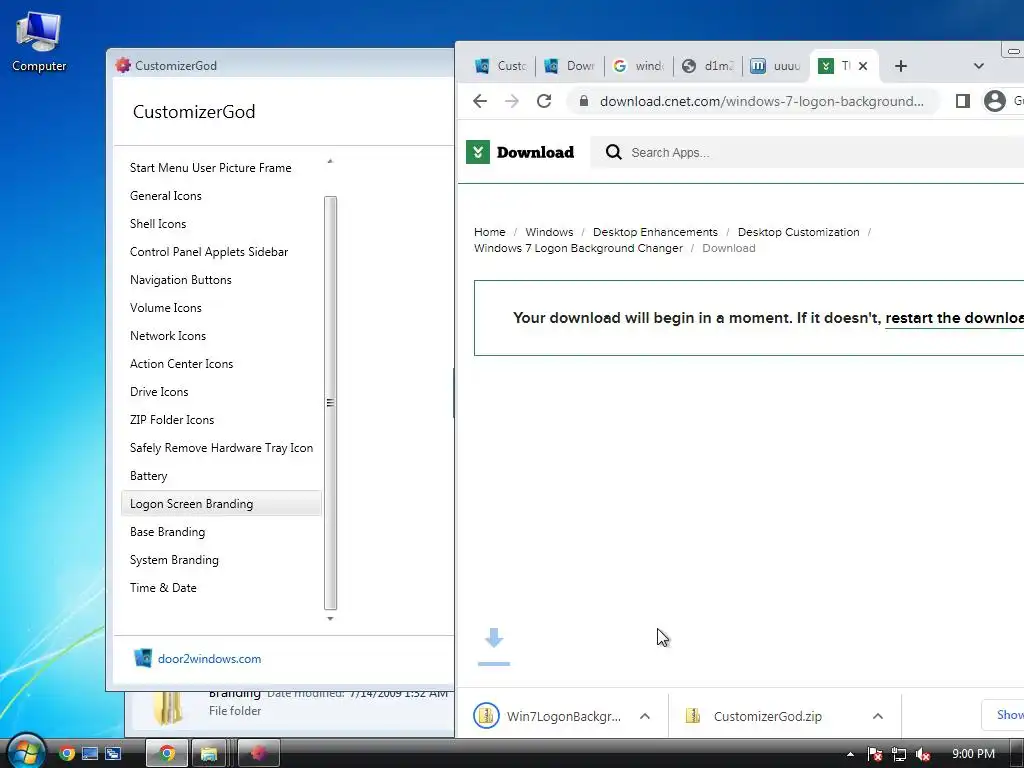
Task: Click the Switch windows quick launch icon
Action: [113, 754]
